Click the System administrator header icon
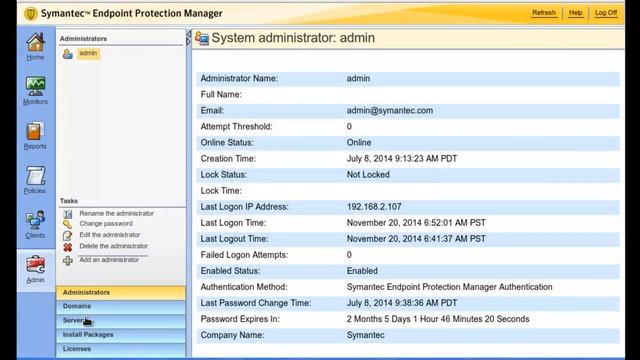The height and width of the screenshot is (360, 640). click(202, 38)
